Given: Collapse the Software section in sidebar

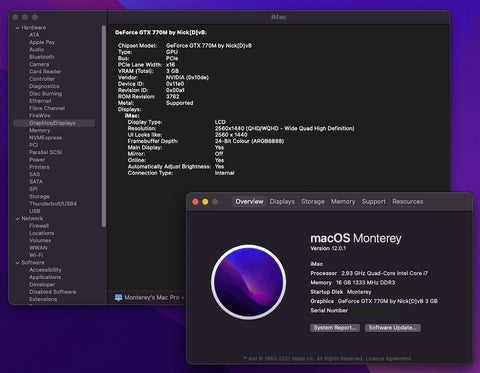Looking at the screenshot, I should click(x=18, y=263).
